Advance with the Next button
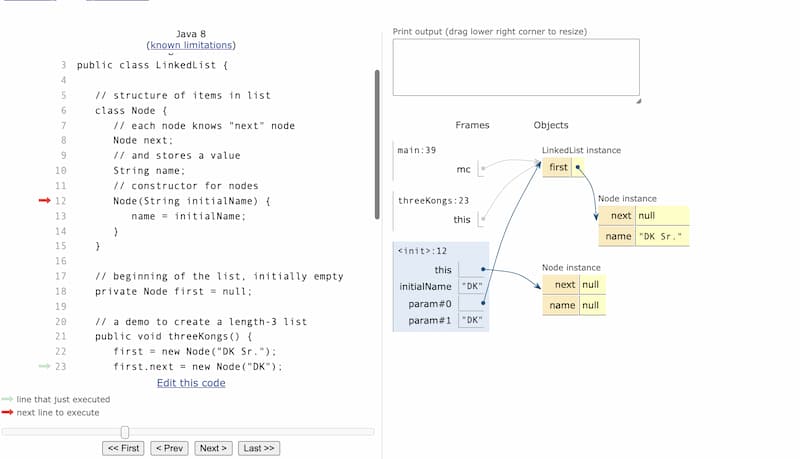The height and width of the screenshot is (459, 800). [x=213, y=448]
